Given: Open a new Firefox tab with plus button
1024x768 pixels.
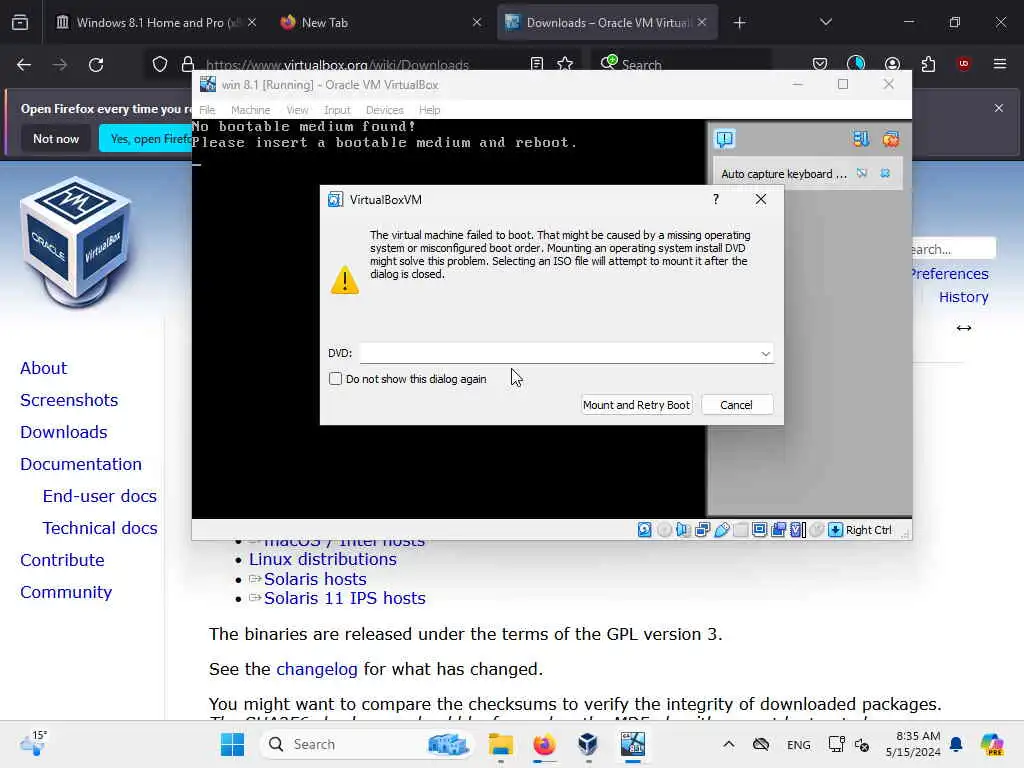Looking at the screenshot, I should point(739,23).
